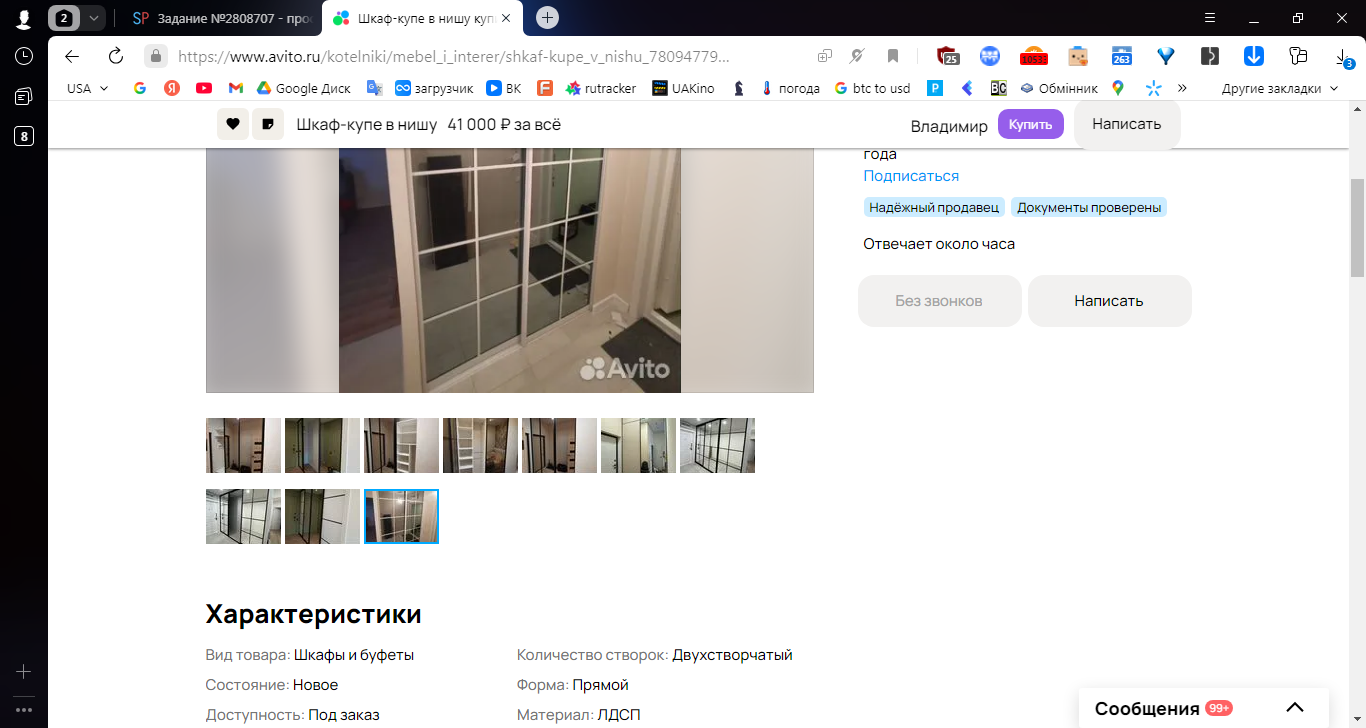The width and height of the screenshot is (1366, 728).
Task: Close the Шкаф-купе в нишу tab
Action: 507,18
